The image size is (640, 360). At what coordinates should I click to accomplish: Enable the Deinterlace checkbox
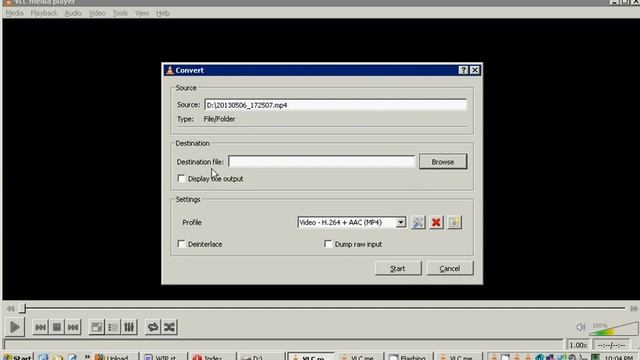click(x=181, y=244)
